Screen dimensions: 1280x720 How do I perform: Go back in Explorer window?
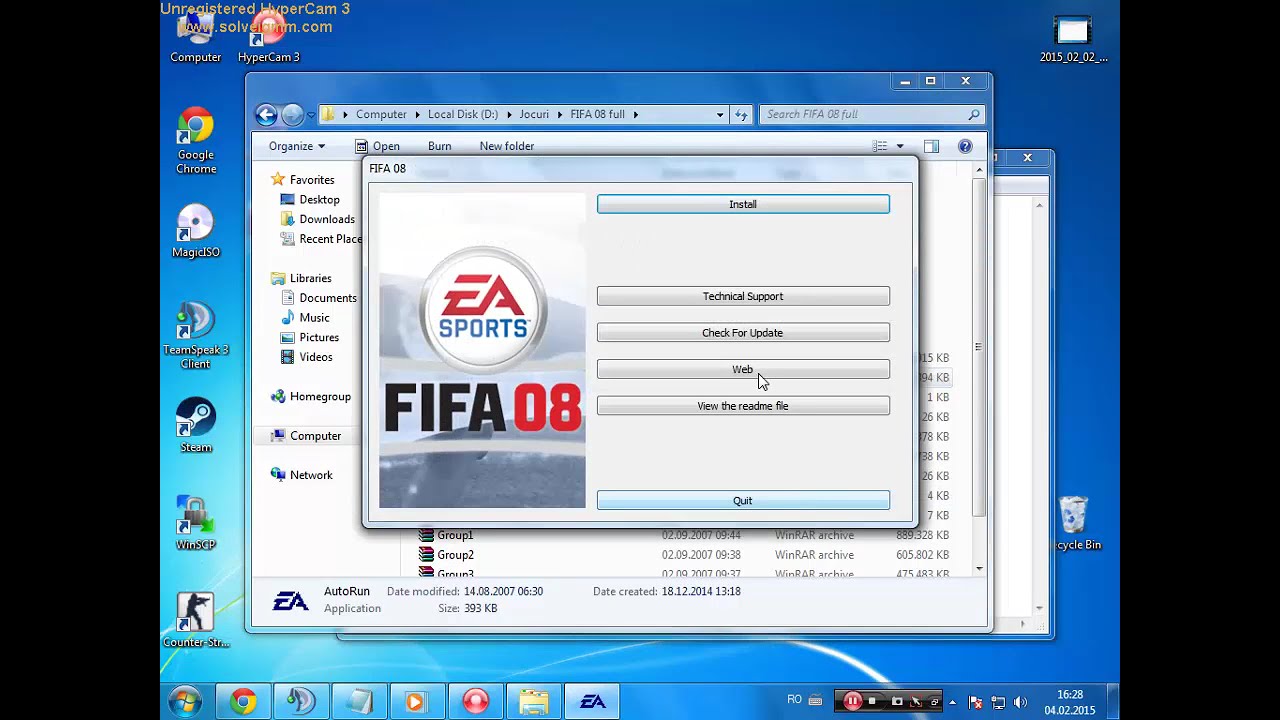coord(266,115)
